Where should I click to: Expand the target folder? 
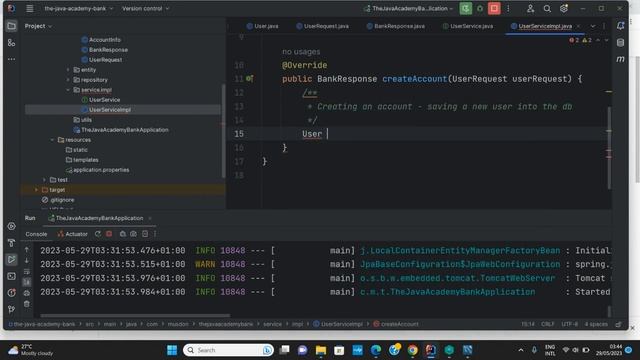pos(36,190)
